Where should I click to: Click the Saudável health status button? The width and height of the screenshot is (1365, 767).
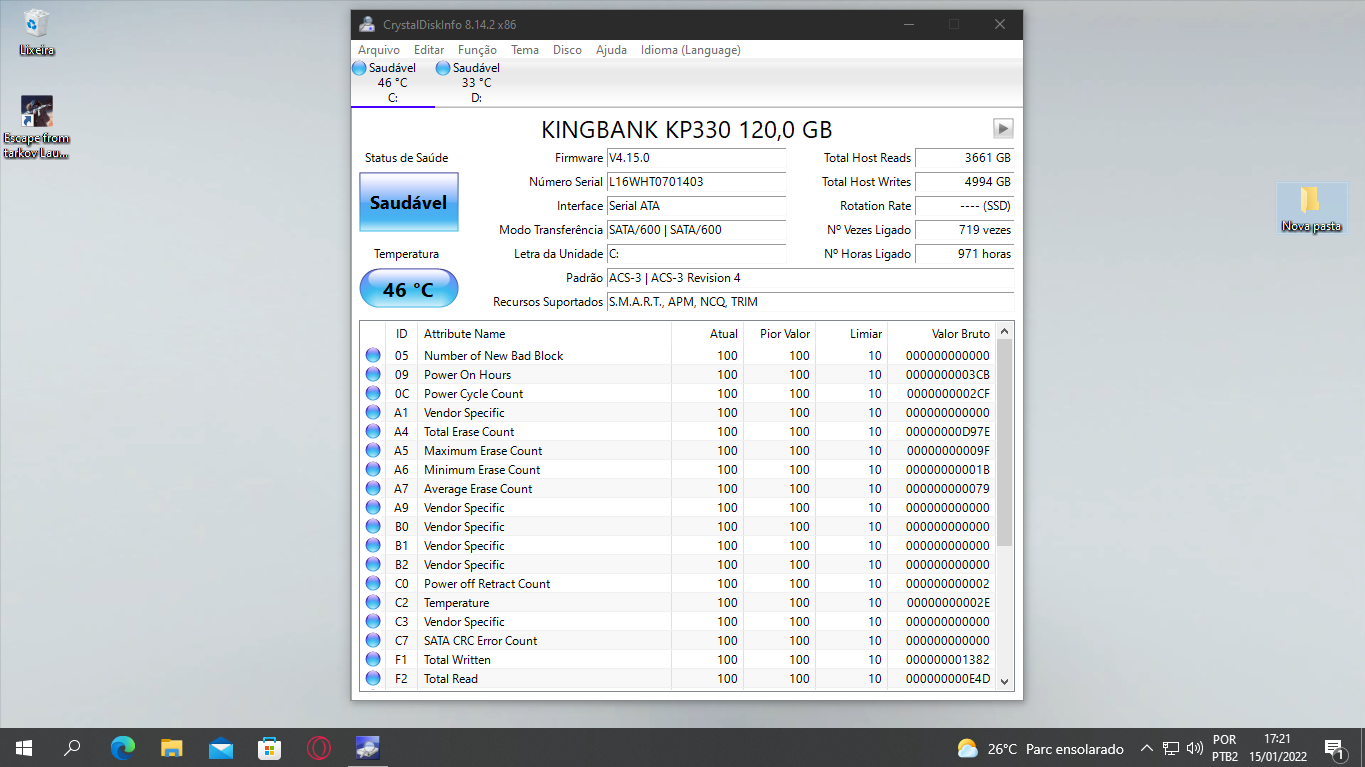pyautogui.click(x=409, y=202)
